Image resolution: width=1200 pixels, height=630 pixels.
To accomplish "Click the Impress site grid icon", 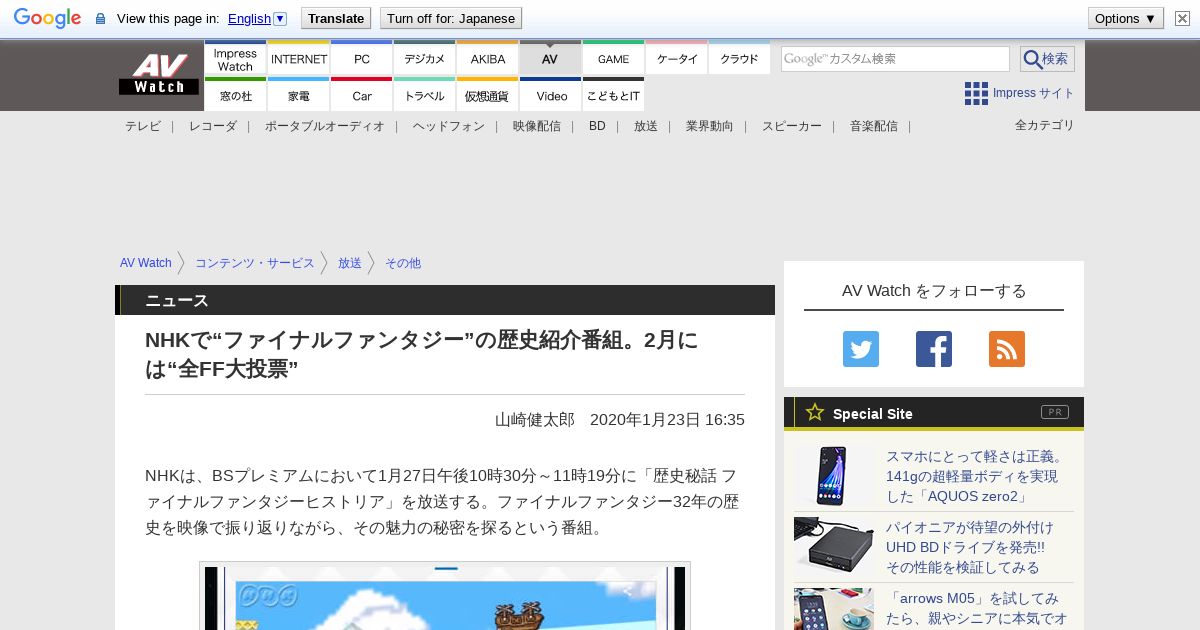I will (x=976, y=93).
